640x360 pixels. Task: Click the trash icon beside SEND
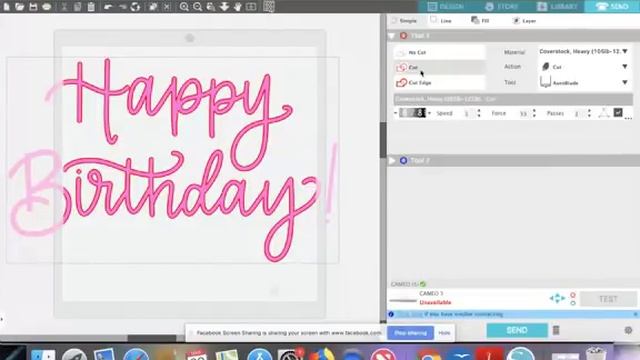[x=556, y=330]
